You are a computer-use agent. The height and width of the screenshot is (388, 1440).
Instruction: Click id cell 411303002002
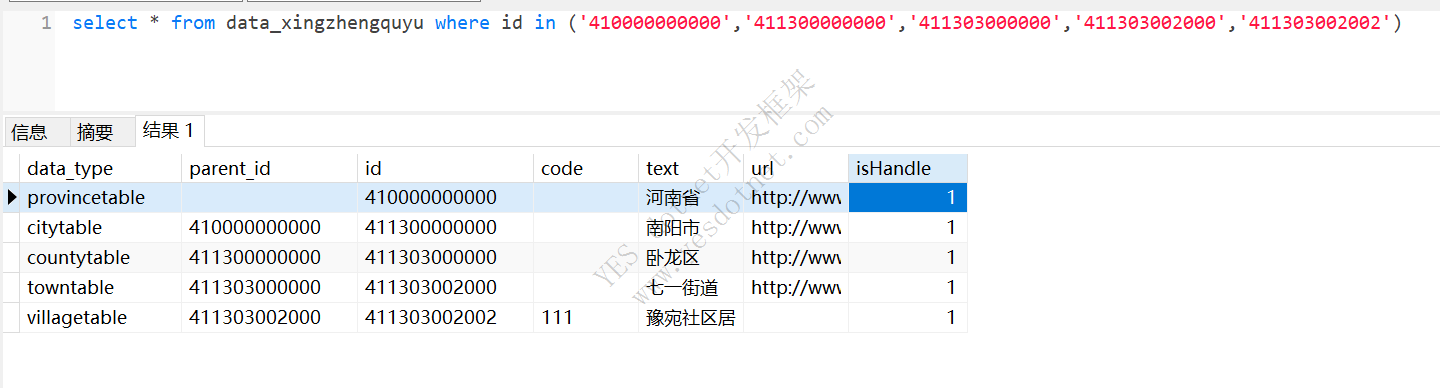pos(445,318)
